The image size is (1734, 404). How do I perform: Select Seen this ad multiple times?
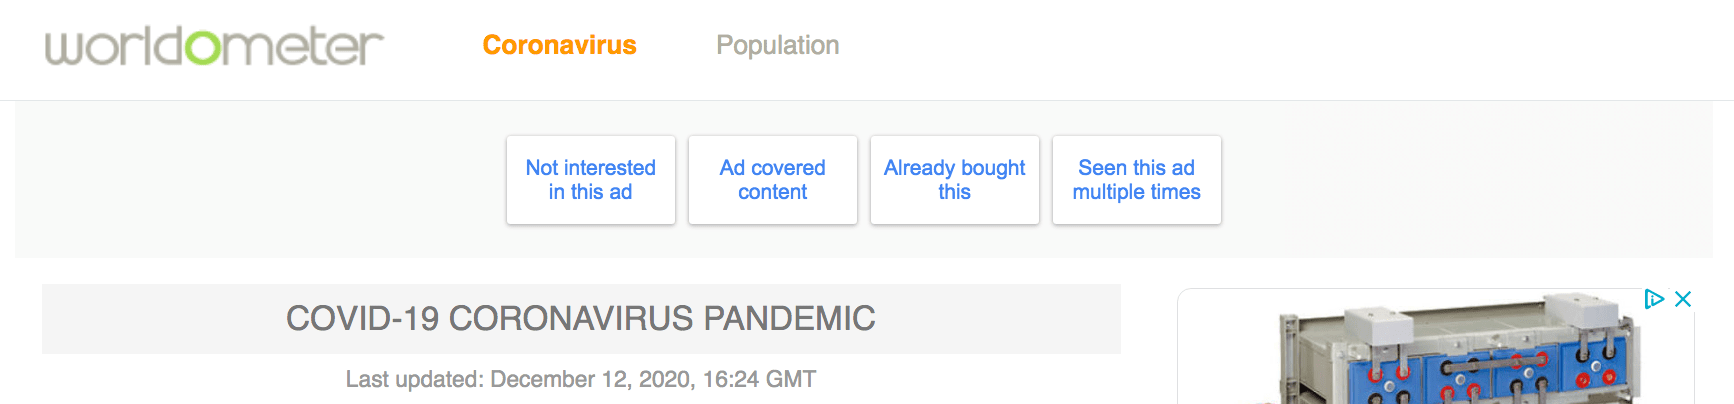[1137, 180]
